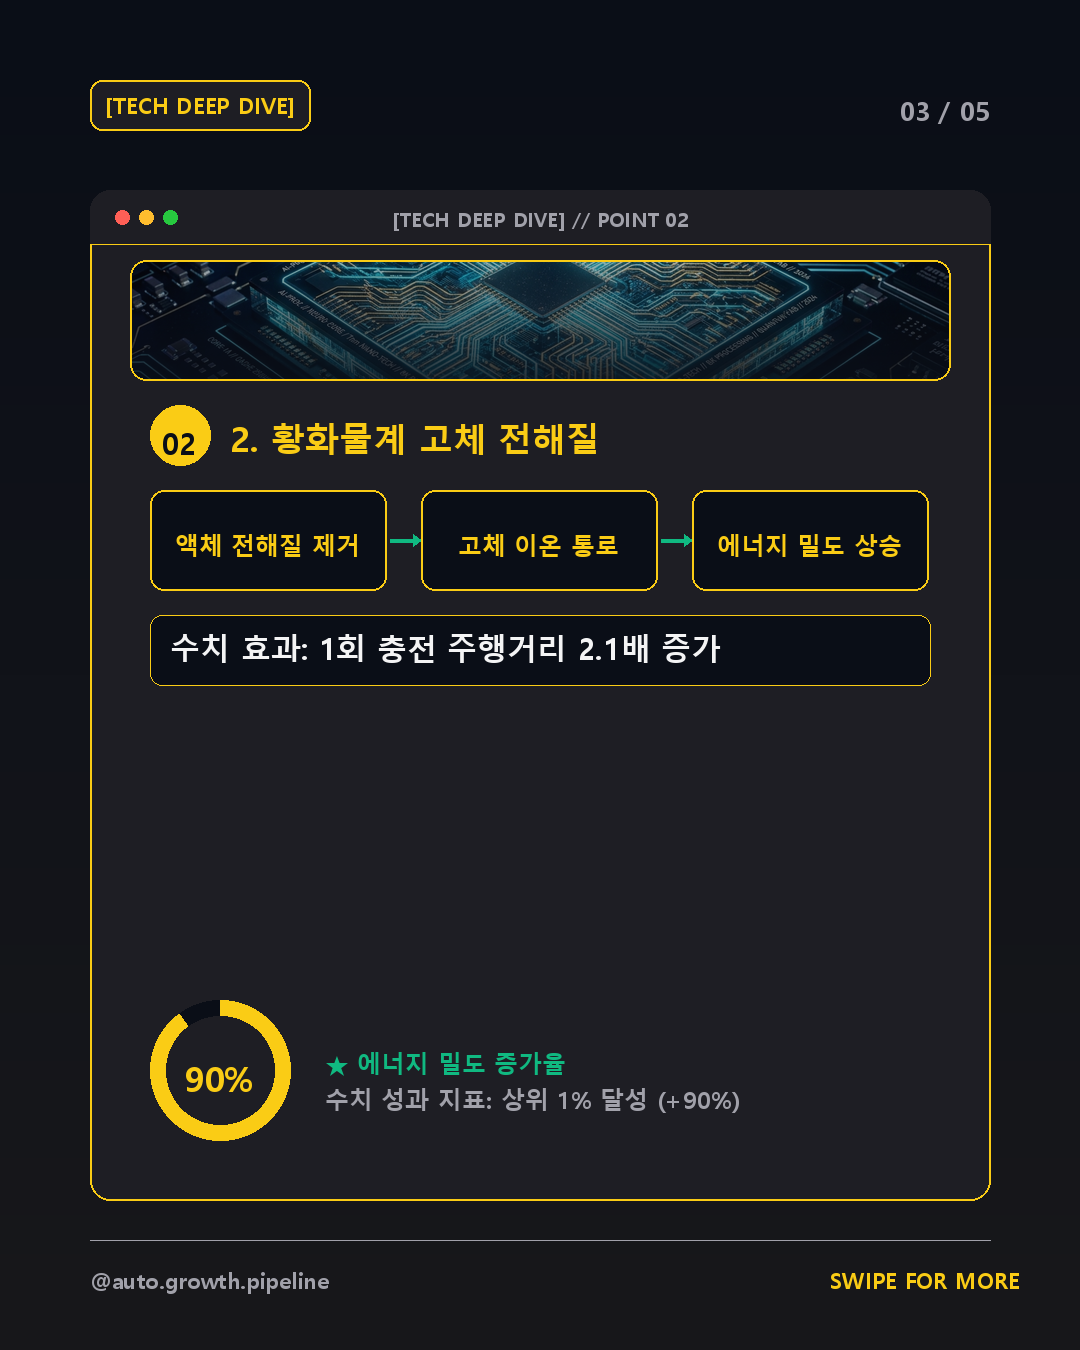Viewport: 1080px width, 1350px height.
Task: Click the 수치 효과 주행거리 2.1배 증가 bar
Action: pyautogui.click(x=540, y=650)
